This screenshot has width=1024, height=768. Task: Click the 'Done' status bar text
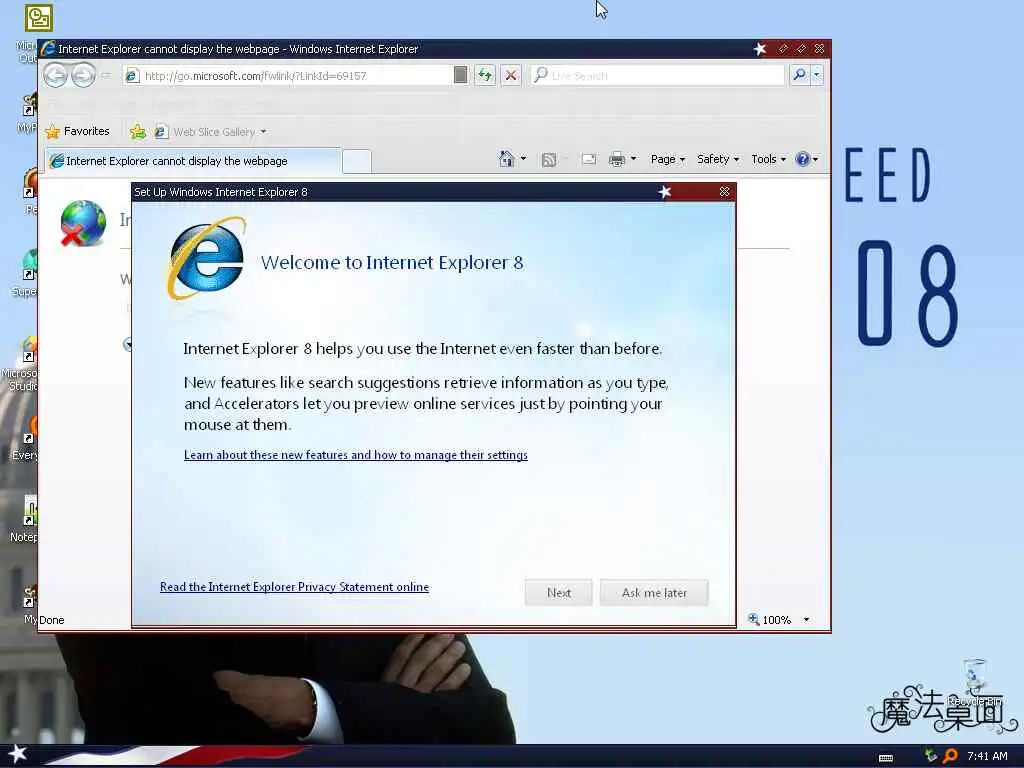[x=52, y=620]
